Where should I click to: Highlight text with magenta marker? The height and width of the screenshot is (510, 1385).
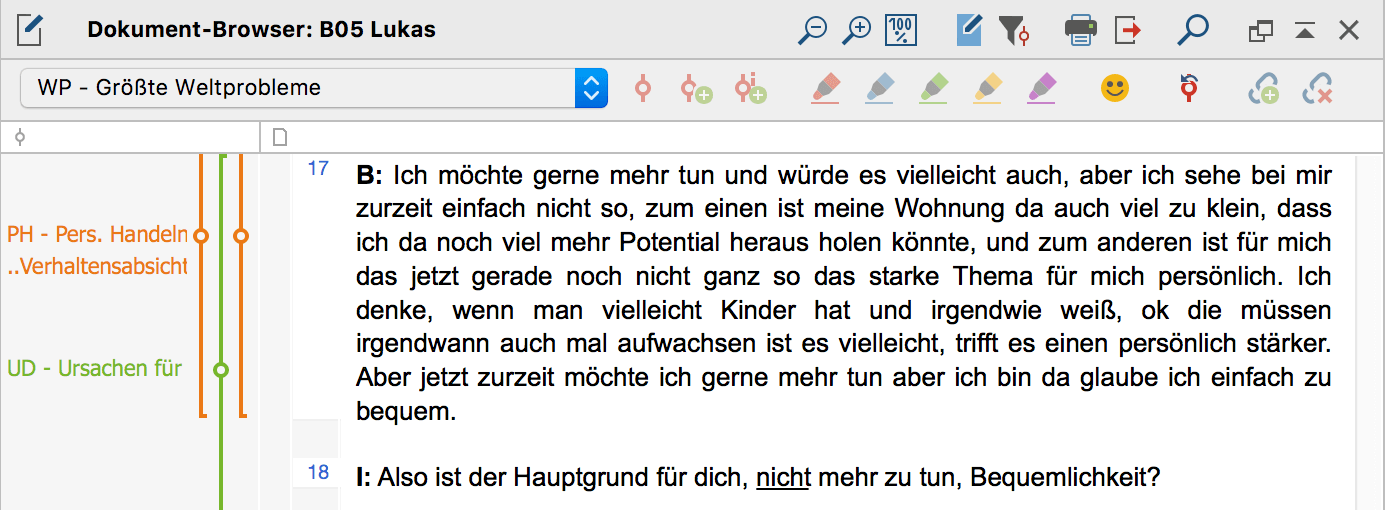pos(1041,89)
